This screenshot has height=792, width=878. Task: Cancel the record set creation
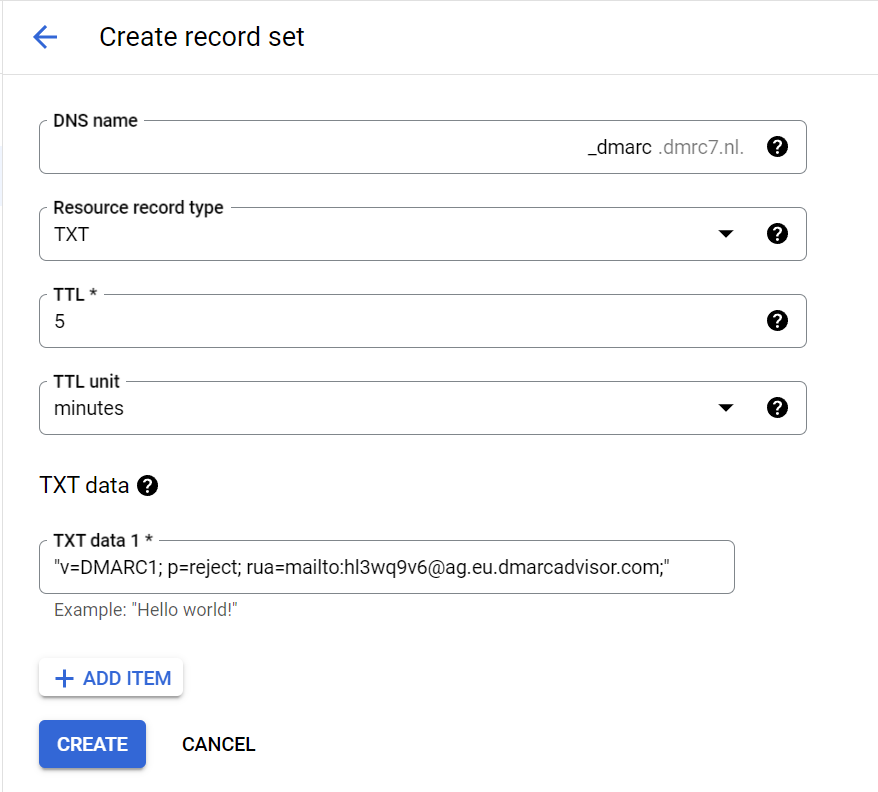tap(218, 744)
